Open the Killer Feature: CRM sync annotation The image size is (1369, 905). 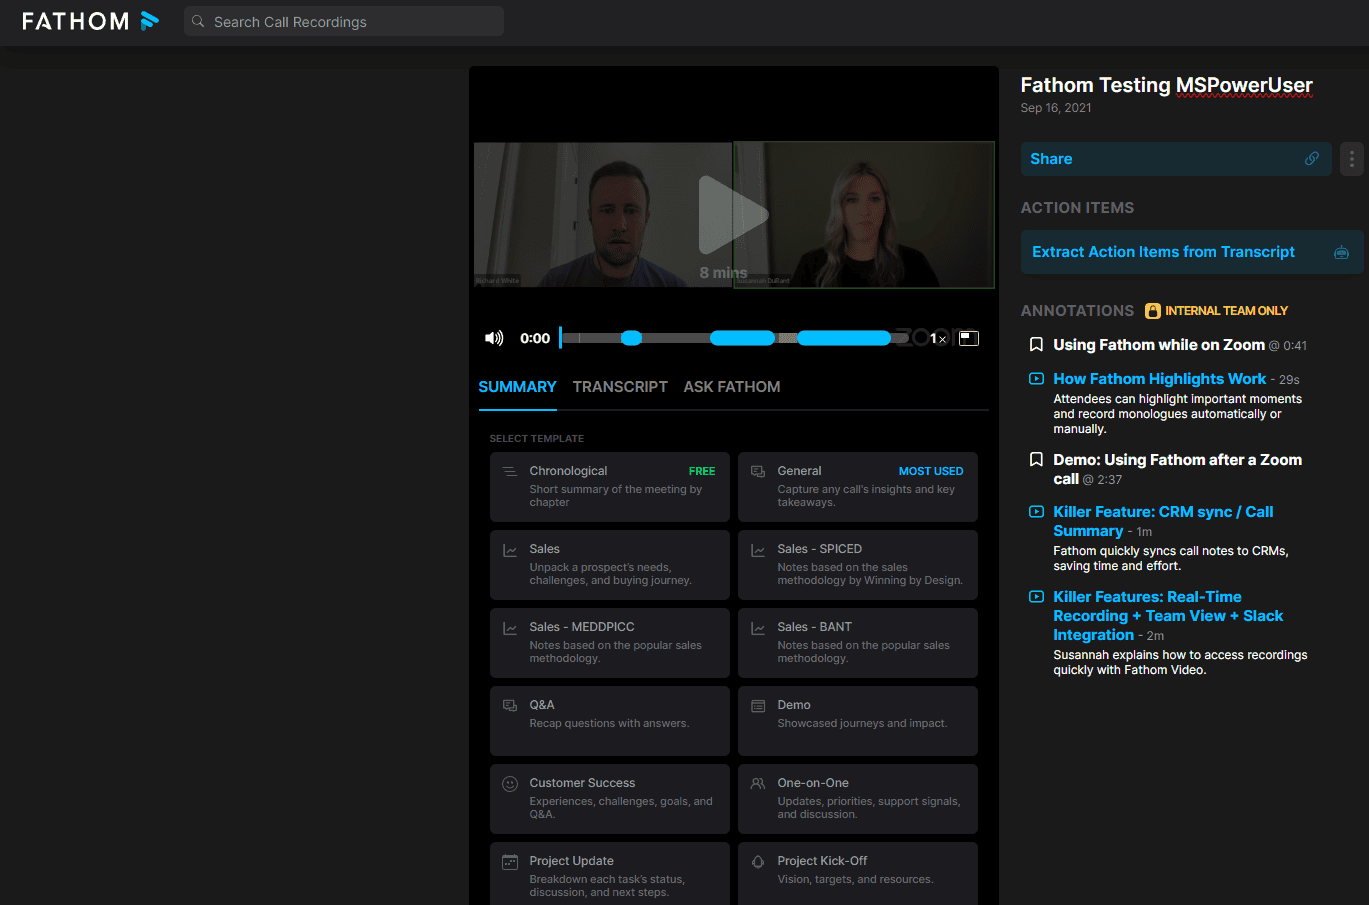[x=1163, y=521]
